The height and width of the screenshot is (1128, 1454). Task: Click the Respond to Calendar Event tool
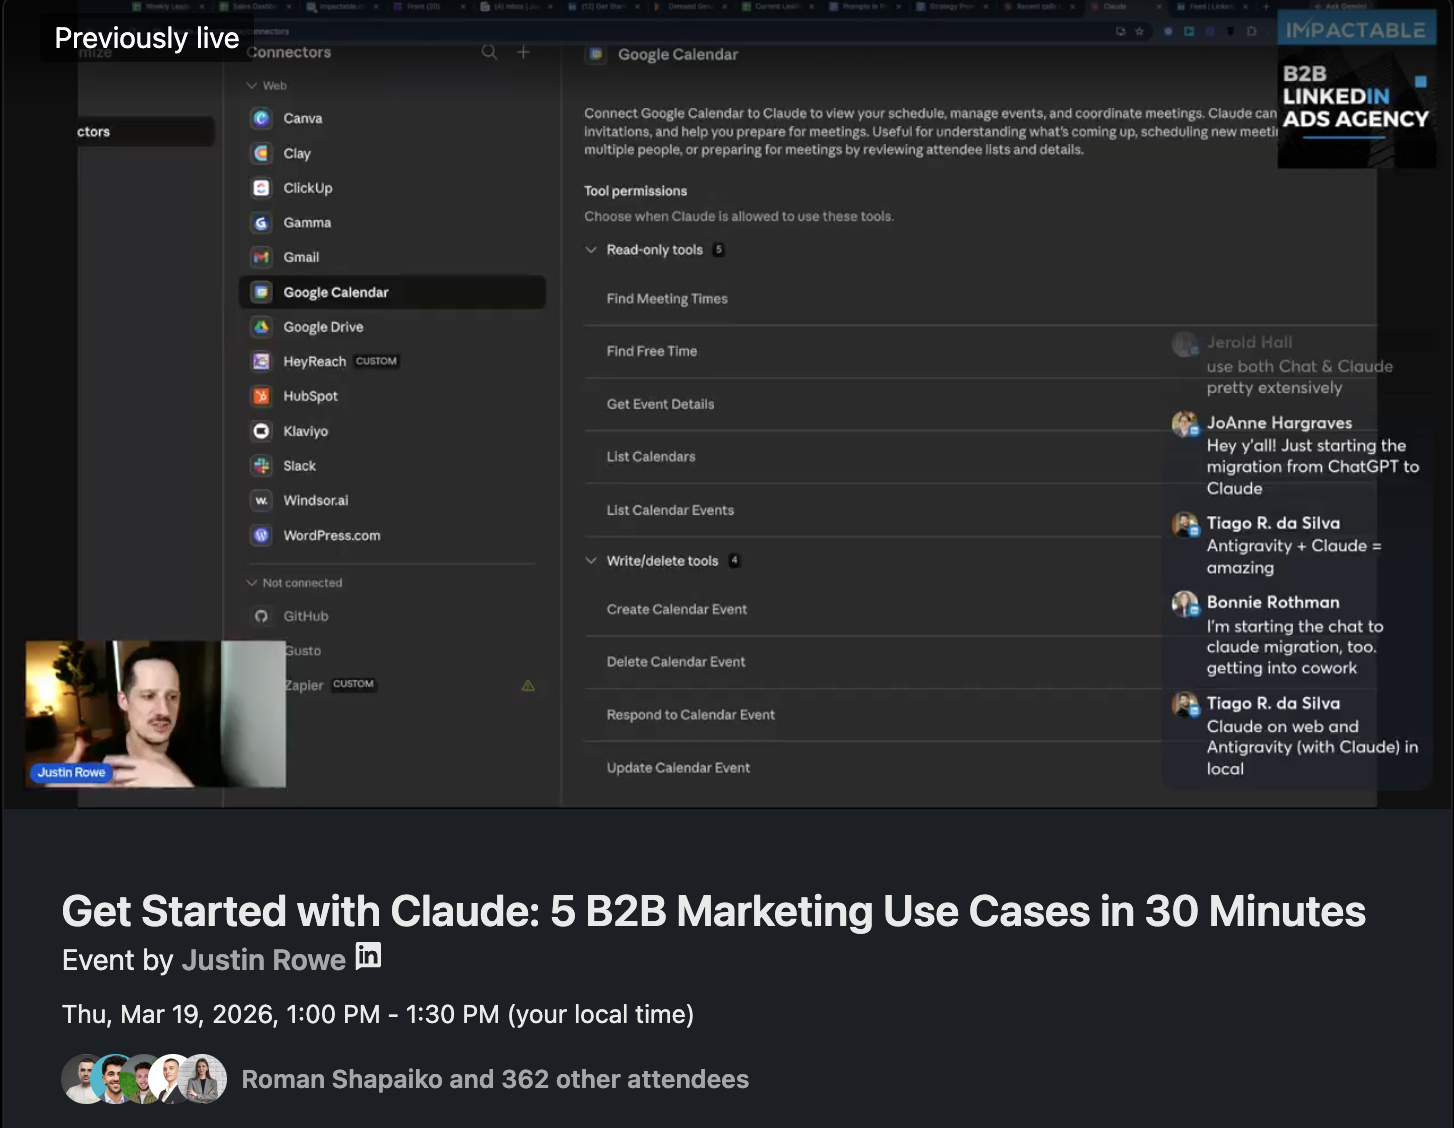(691, 715)
